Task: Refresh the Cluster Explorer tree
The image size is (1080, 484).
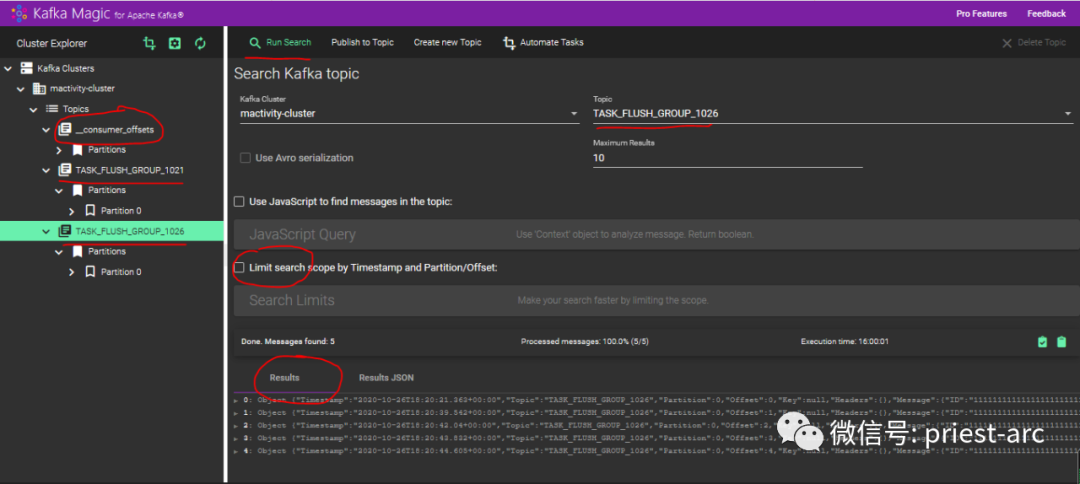Action: pos(200,43)
